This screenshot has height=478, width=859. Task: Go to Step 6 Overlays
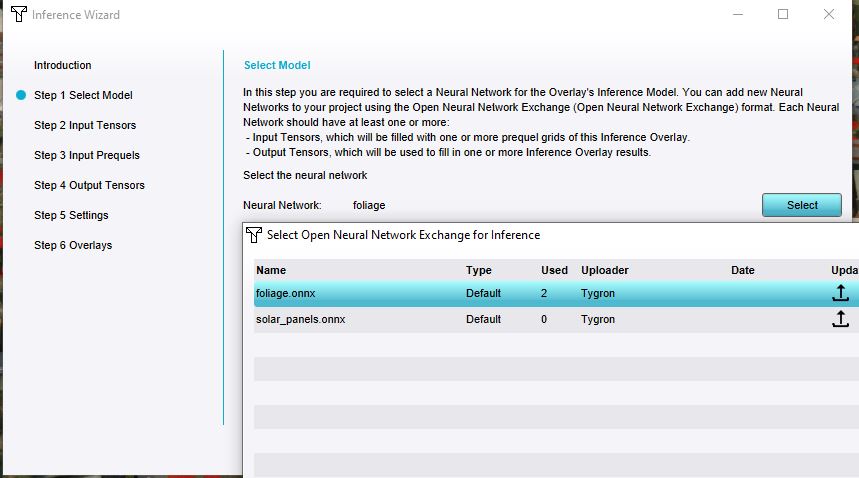point(73,245)
